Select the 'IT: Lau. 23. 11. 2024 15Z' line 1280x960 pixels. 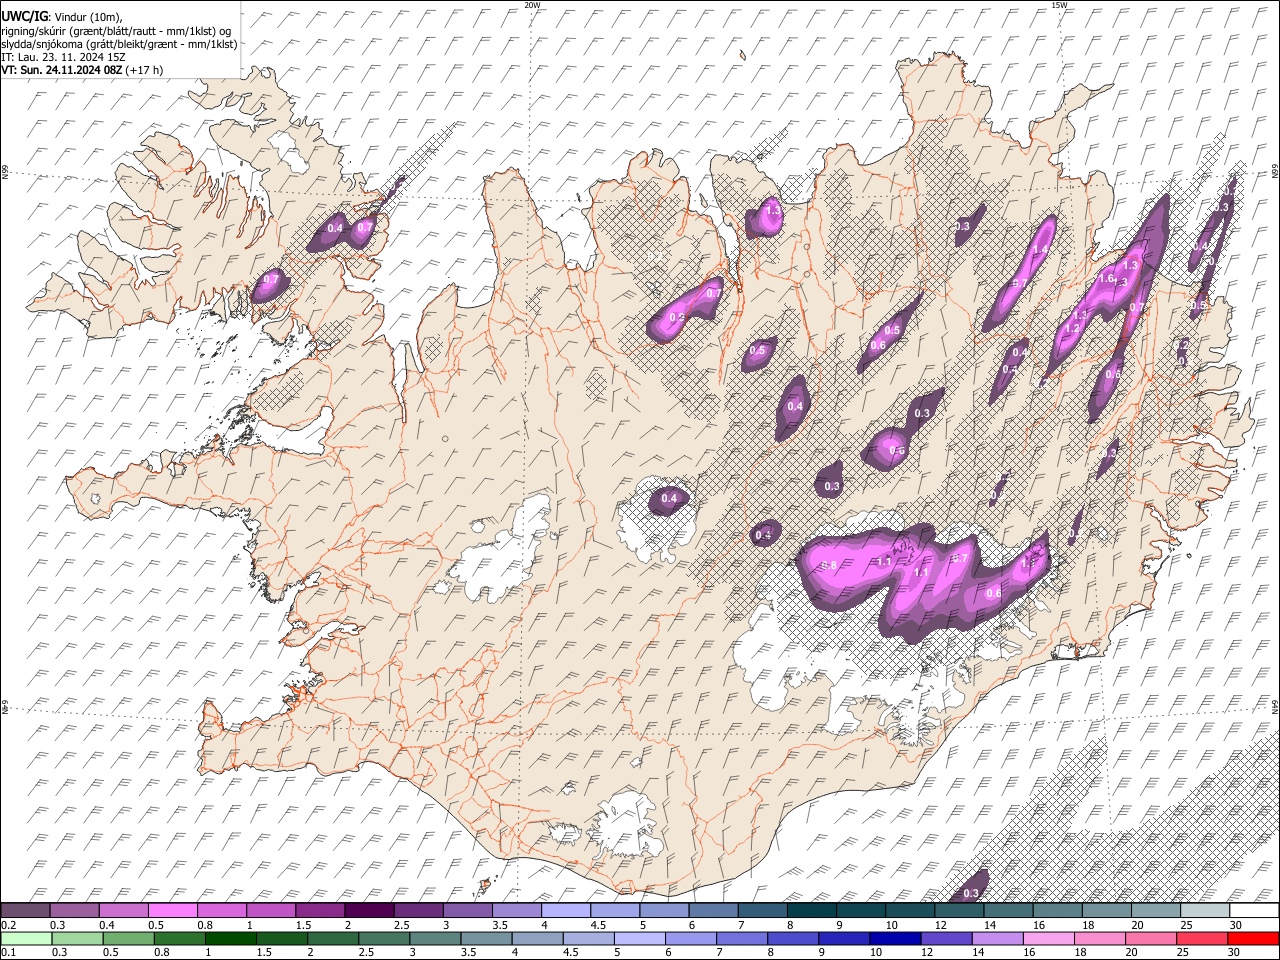coord(64,57)
